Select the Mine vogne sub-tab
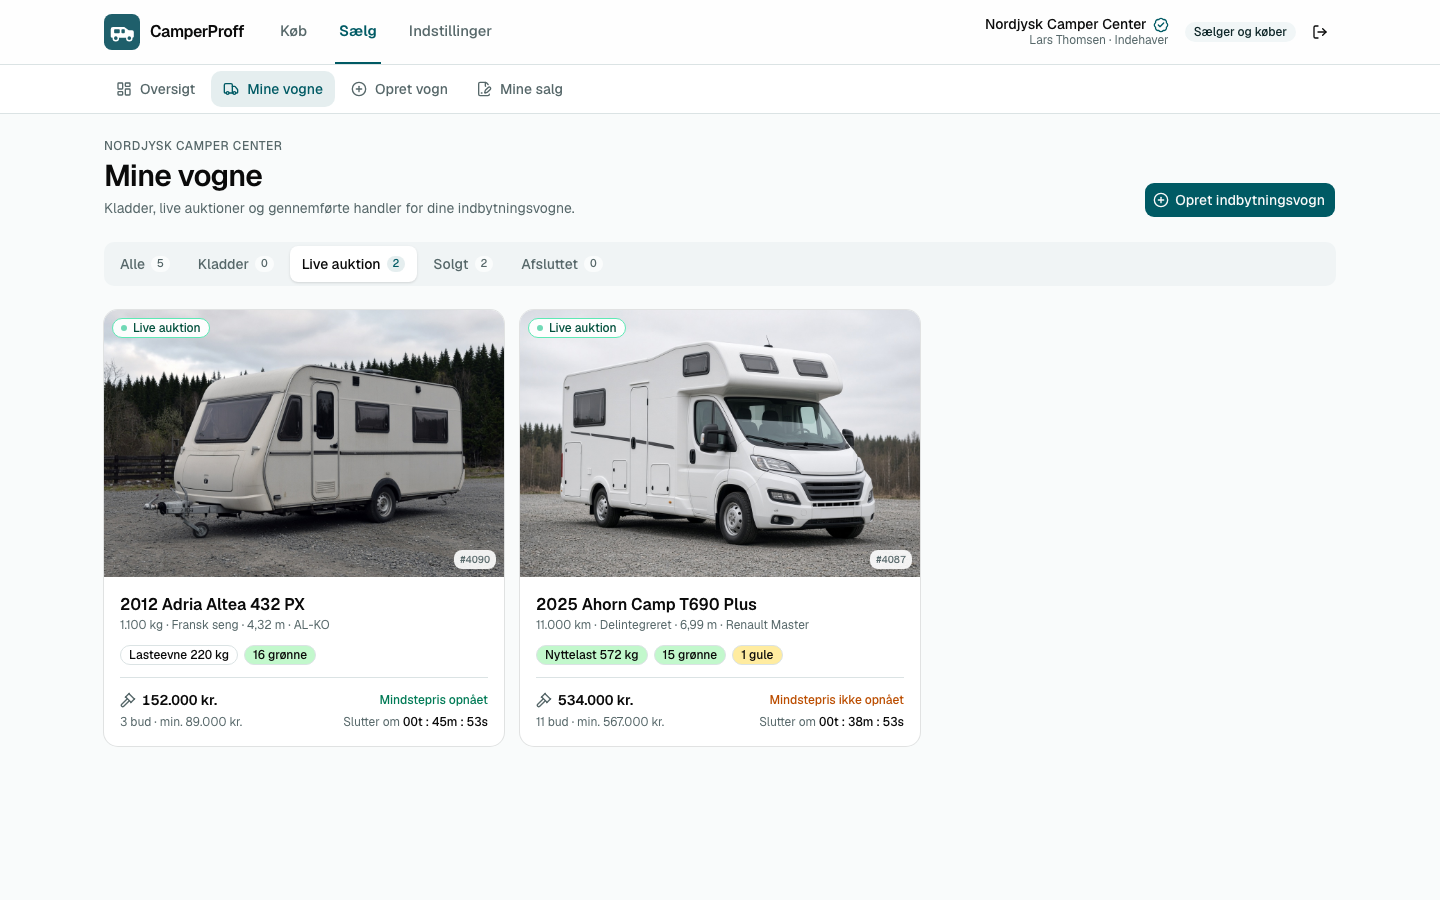 [273, 89]
